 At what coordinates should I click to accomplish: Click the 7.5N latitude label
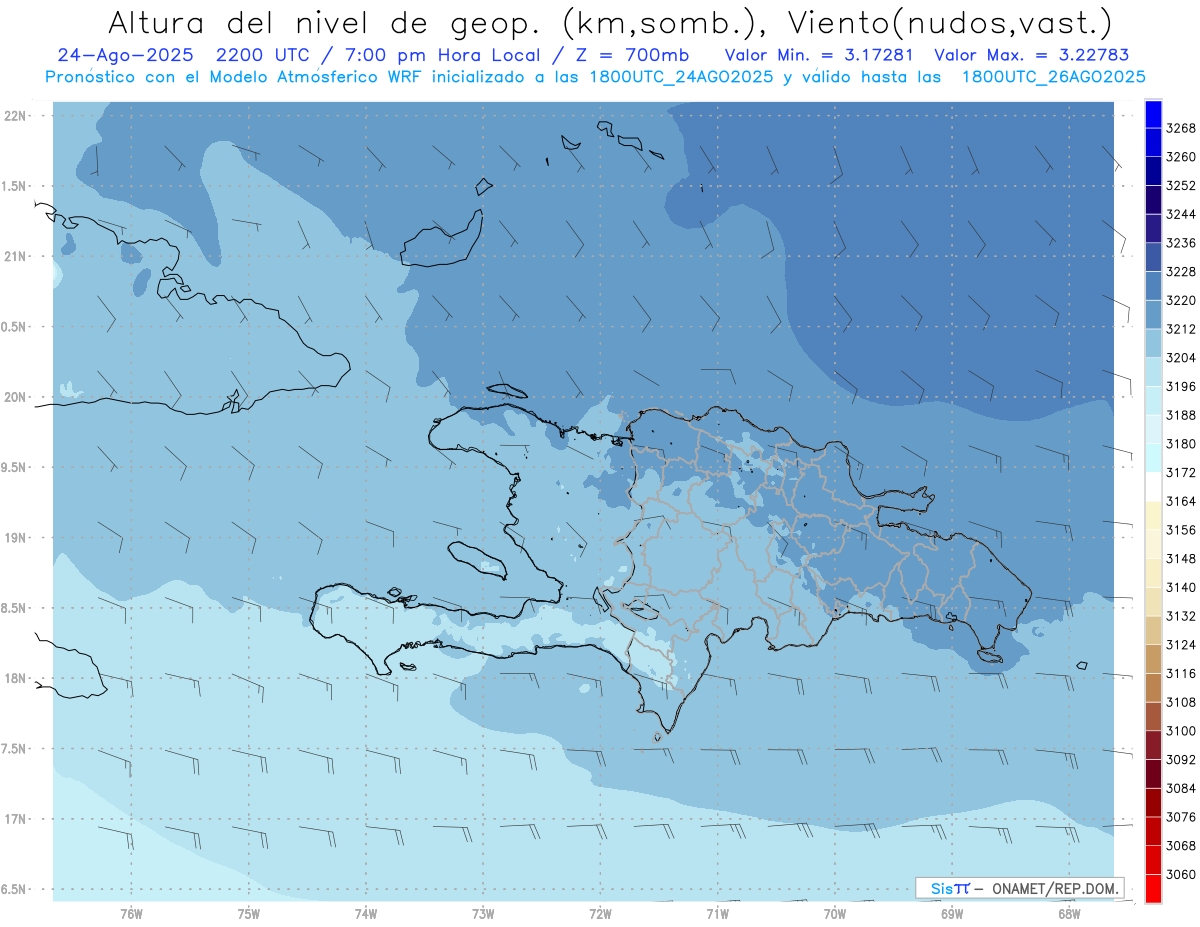click(x=14, y=749)
